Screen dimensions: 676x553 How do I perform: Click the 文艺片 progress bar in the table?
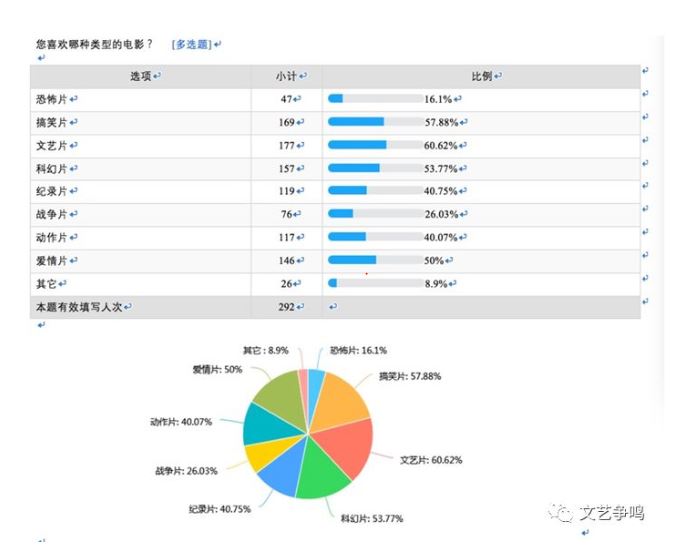(x=375, y=145)
